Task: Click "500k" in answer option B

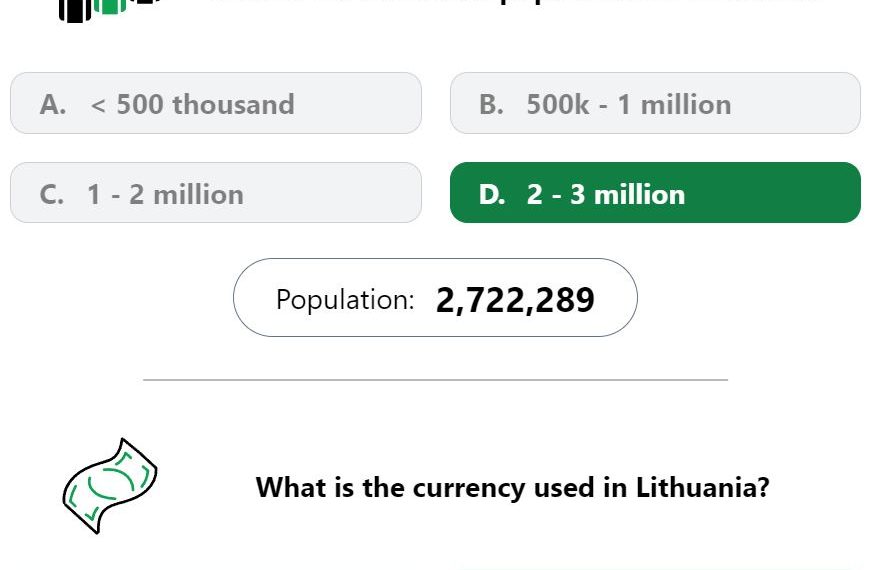Action: [x=558, y=104]
